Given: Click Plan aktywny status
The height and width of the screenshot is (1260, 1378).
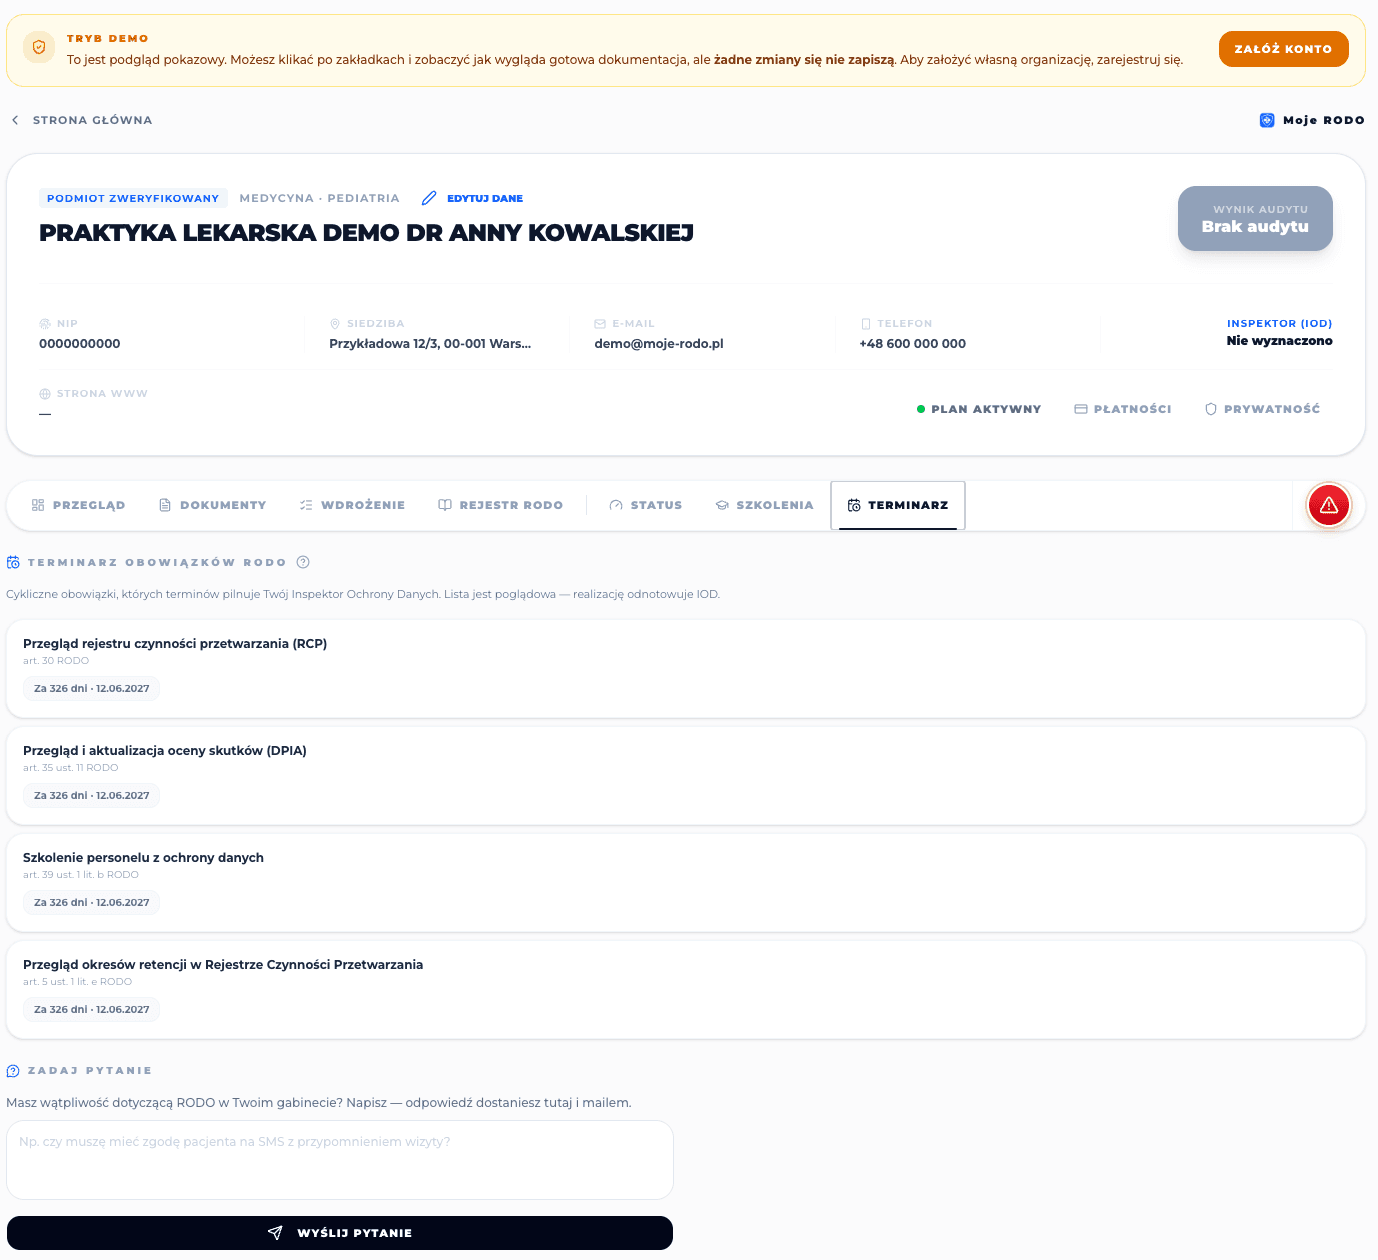Looking at the screenshot, I should pos(979,409).
